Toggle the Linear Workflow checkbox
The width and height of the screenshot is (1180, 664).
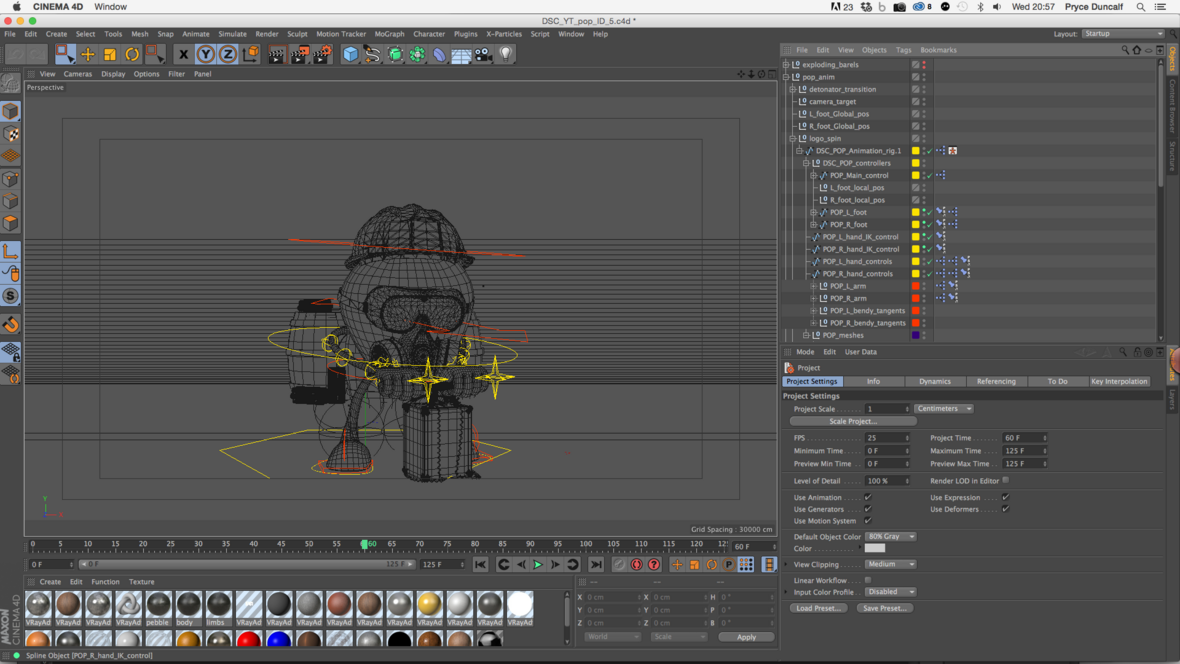pos(868,580)
